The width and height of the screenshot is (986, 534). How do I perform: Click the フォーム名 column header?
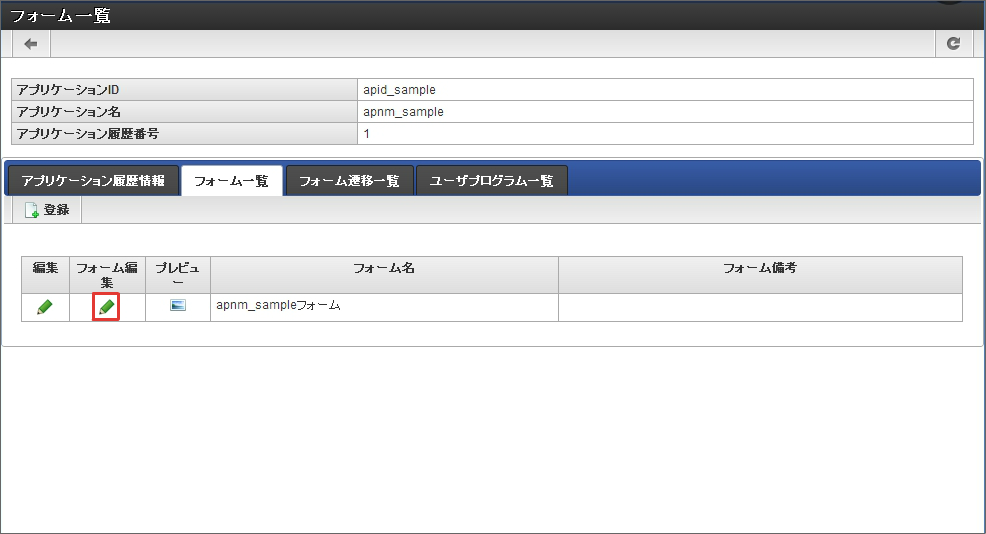pyautogui.click(x=384, y=275)
